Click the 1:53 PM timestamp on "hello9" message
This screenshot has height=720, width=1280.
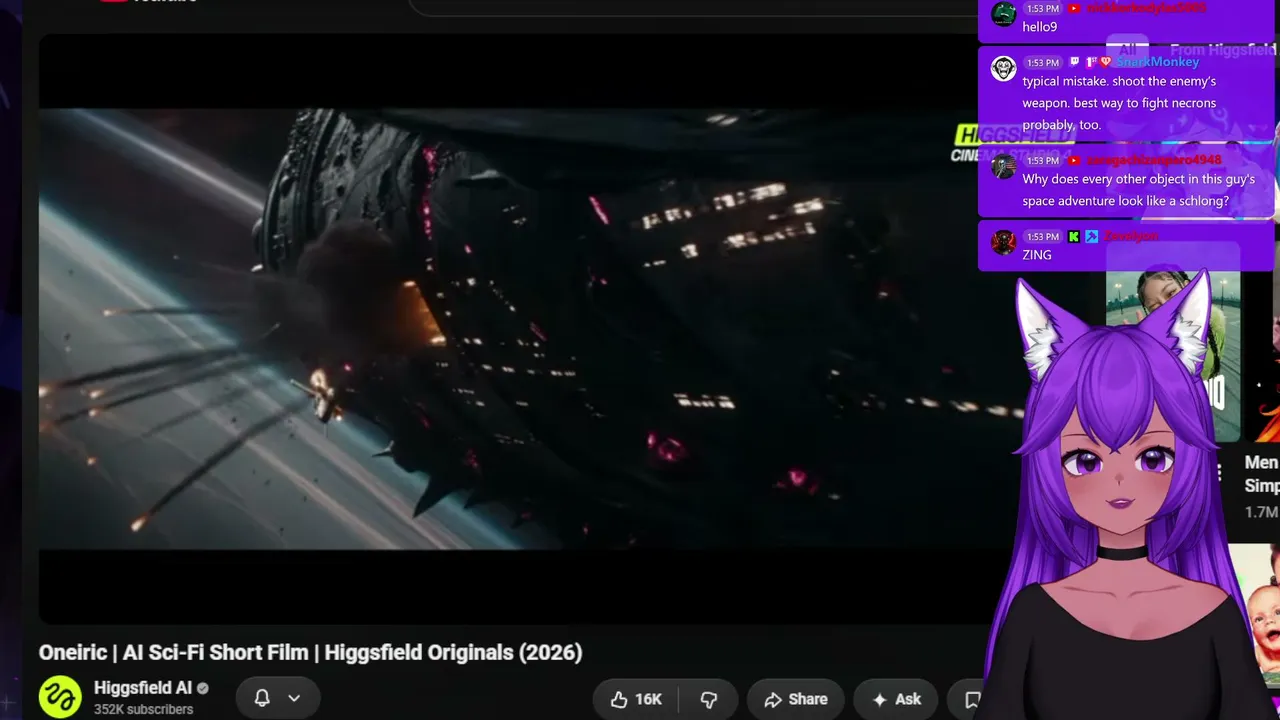[1042, 8]
